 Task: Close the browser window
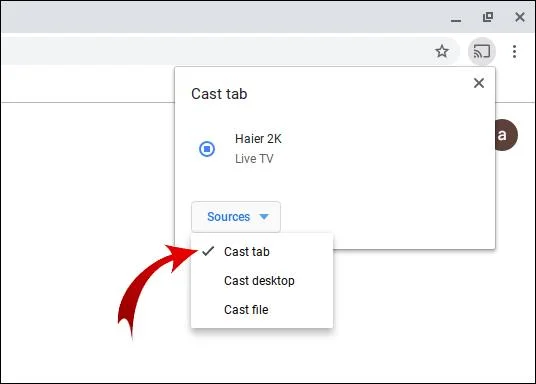coord(520,17)
